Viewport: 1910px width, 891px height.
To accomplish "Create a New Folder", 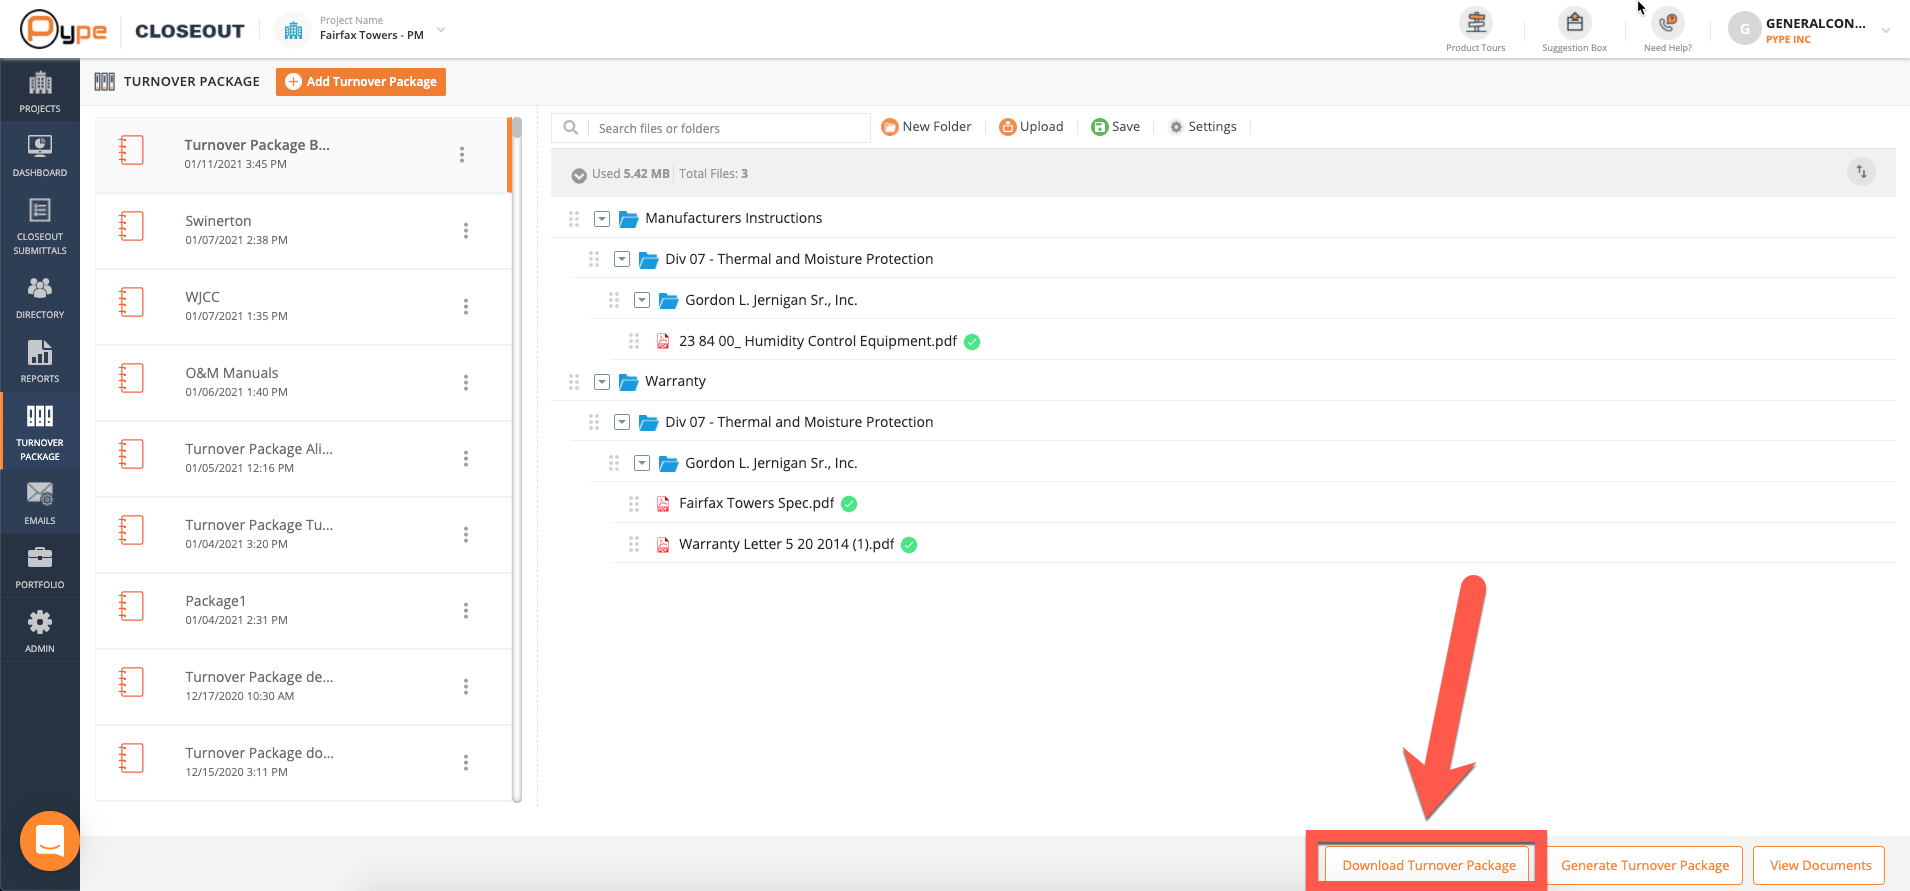I will [926, 127].
